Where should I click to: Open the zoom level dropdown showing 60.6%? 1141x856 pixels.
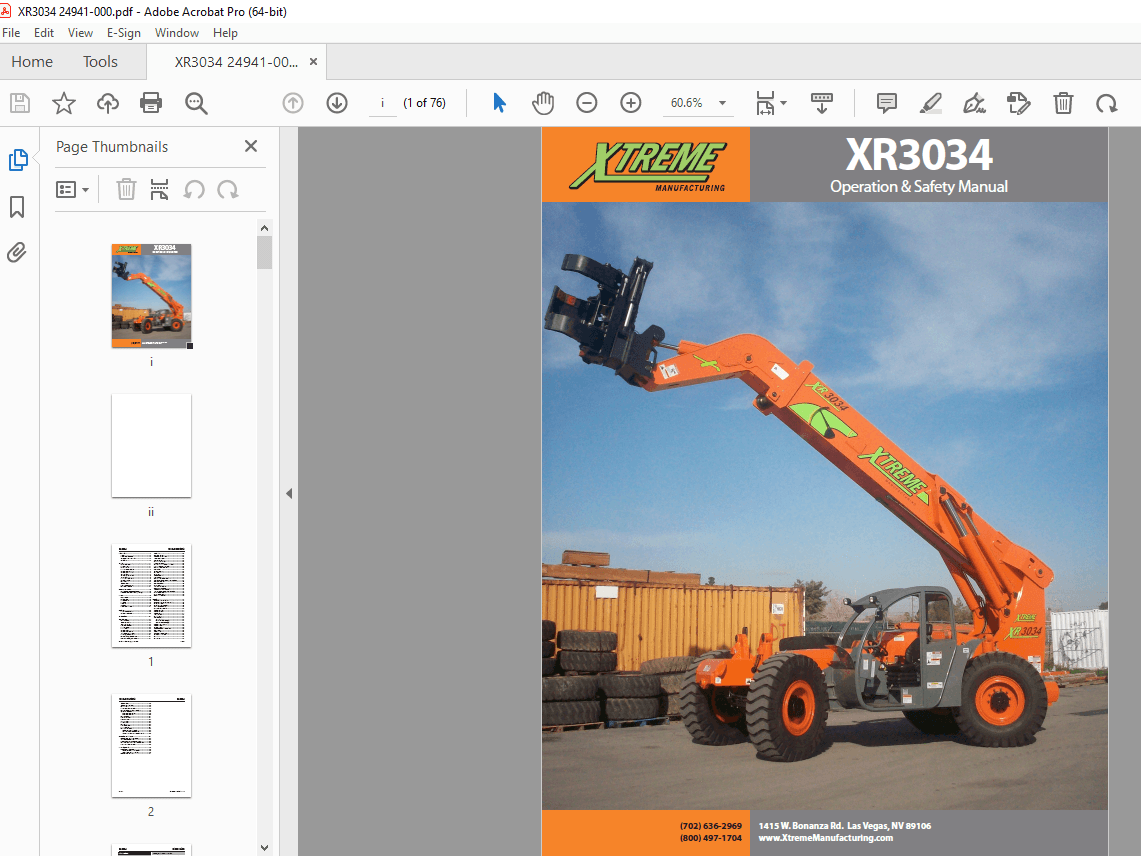tap(698, 103)
